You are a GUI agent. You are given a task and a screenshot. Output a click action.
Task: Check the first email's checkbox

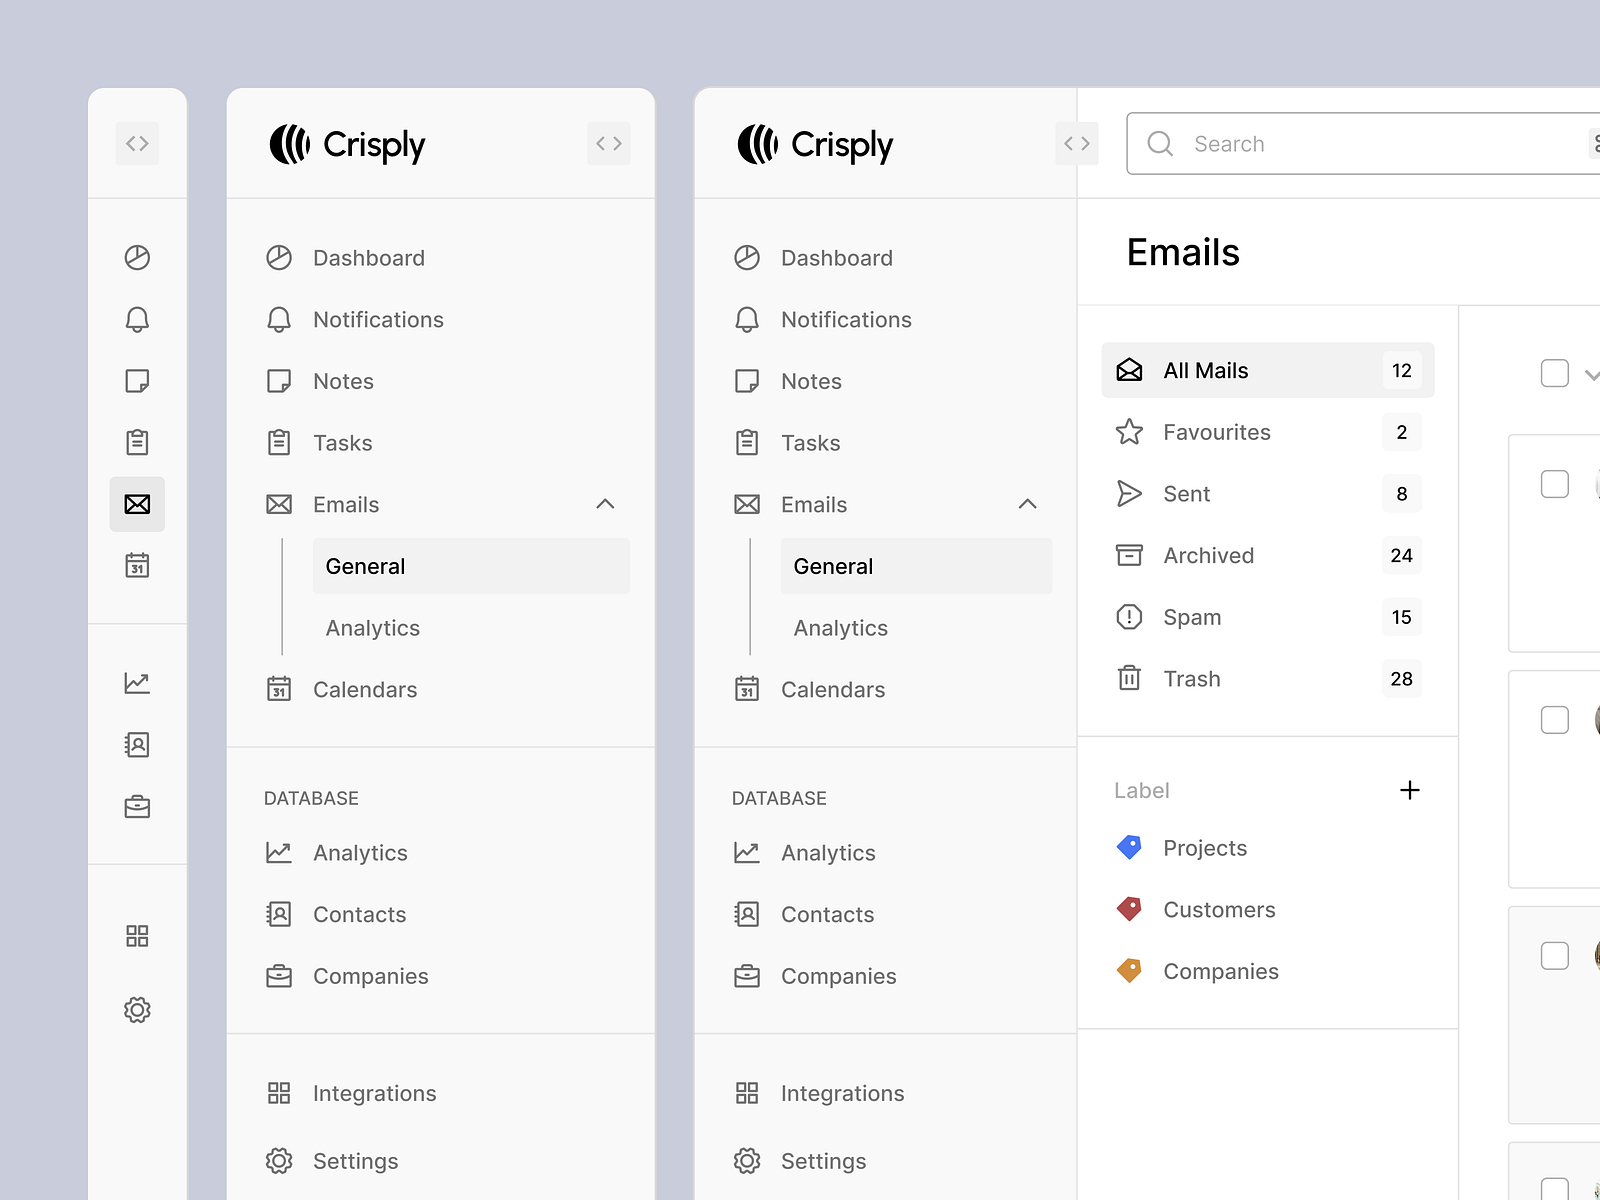1555,483
